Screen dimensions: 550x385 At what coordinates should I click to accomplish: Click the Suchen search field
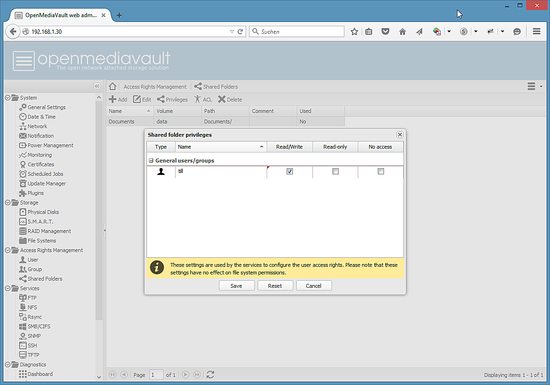coord(297,32)
